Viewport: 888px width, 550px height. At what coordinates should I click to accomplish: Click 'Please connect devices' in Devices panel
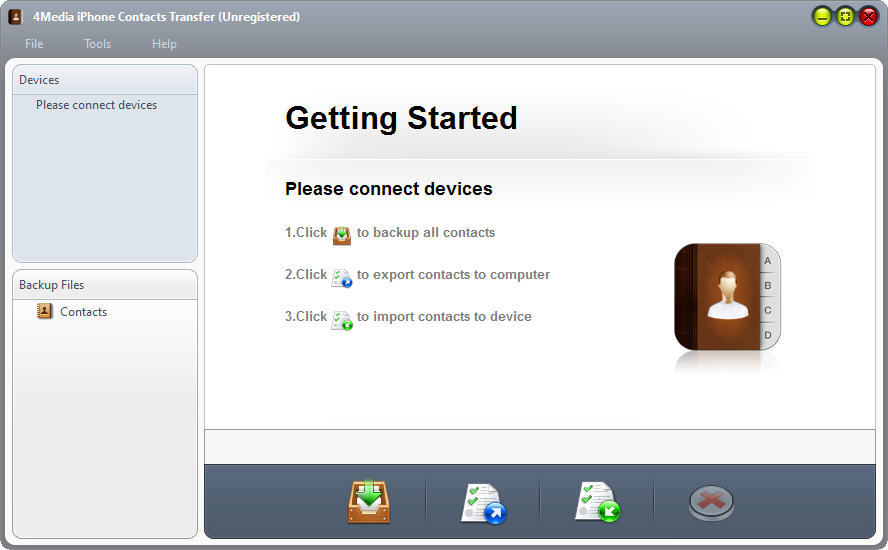coord(96,105)
